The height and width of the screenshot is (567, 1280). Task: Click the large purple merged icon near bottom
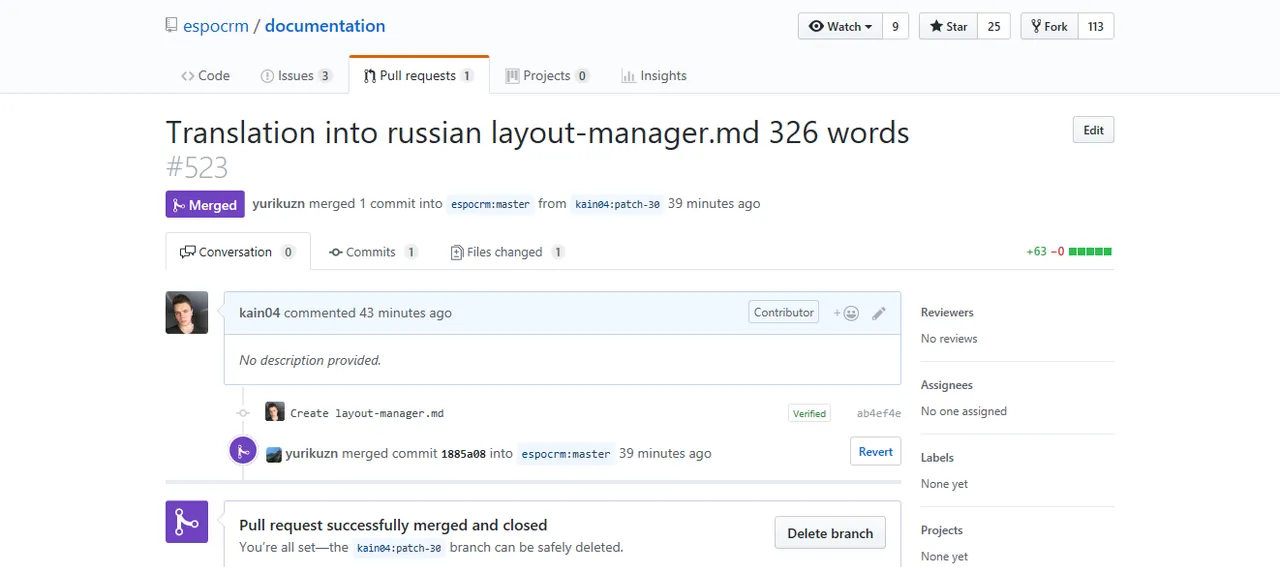coord(187,521)
